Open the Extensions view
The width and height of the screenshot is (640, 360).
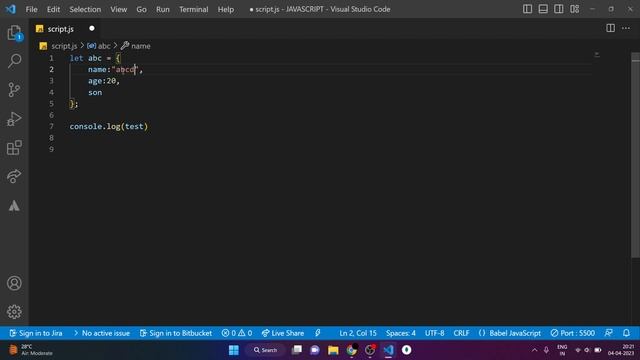click(14, 148)
